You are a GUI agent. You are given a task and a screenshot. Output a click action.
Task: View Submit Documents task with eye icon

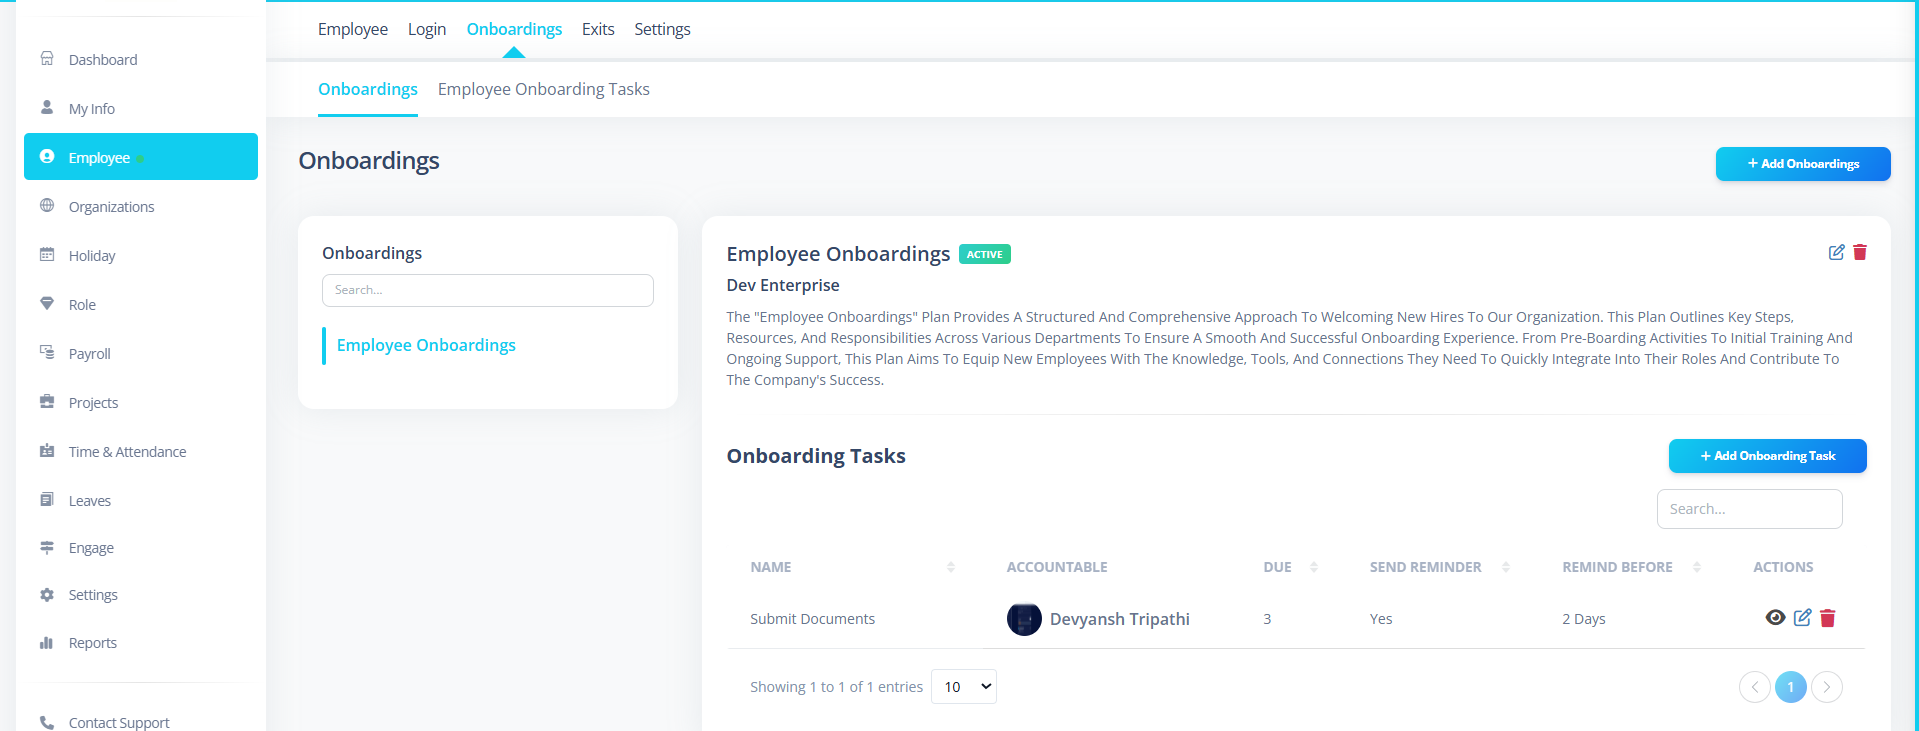(1776, 618)
